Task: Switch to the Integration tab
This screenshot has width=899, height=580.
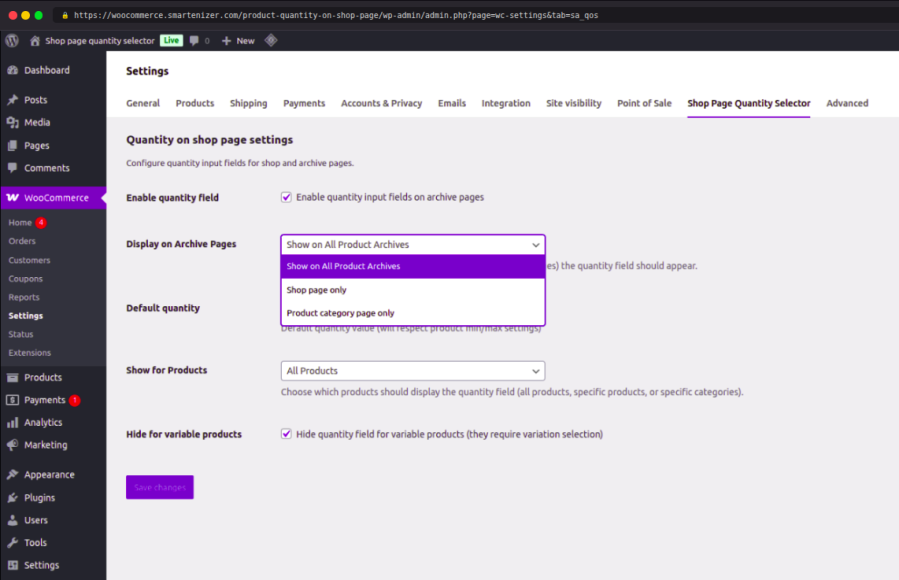Action: click(506, 103)
